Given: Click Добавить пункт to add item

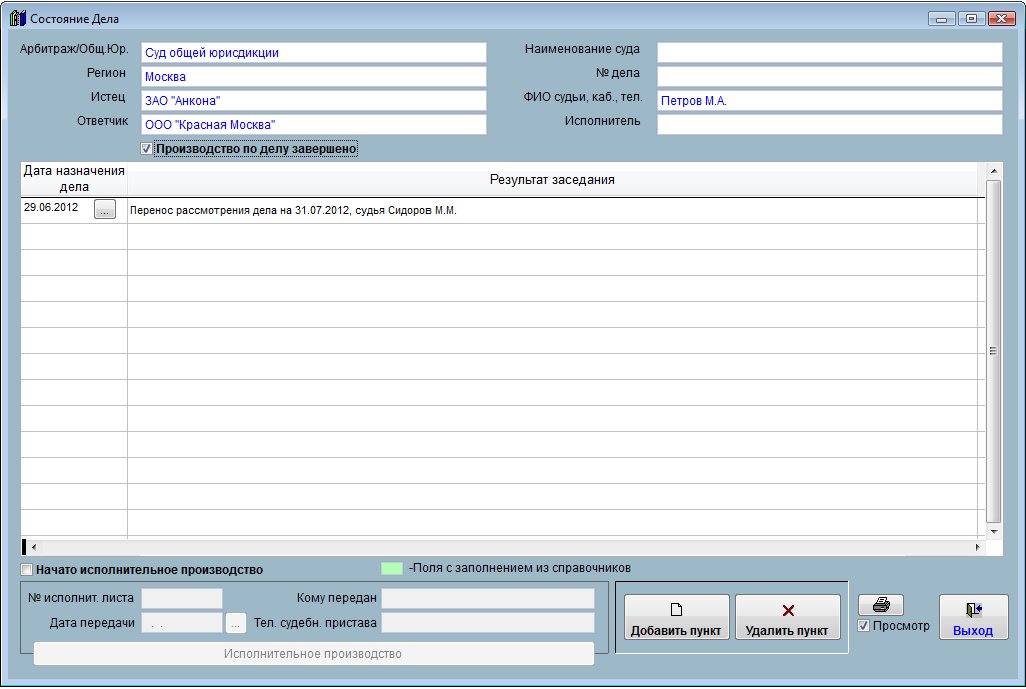Looking at the screenshot, I should (677, 617).
